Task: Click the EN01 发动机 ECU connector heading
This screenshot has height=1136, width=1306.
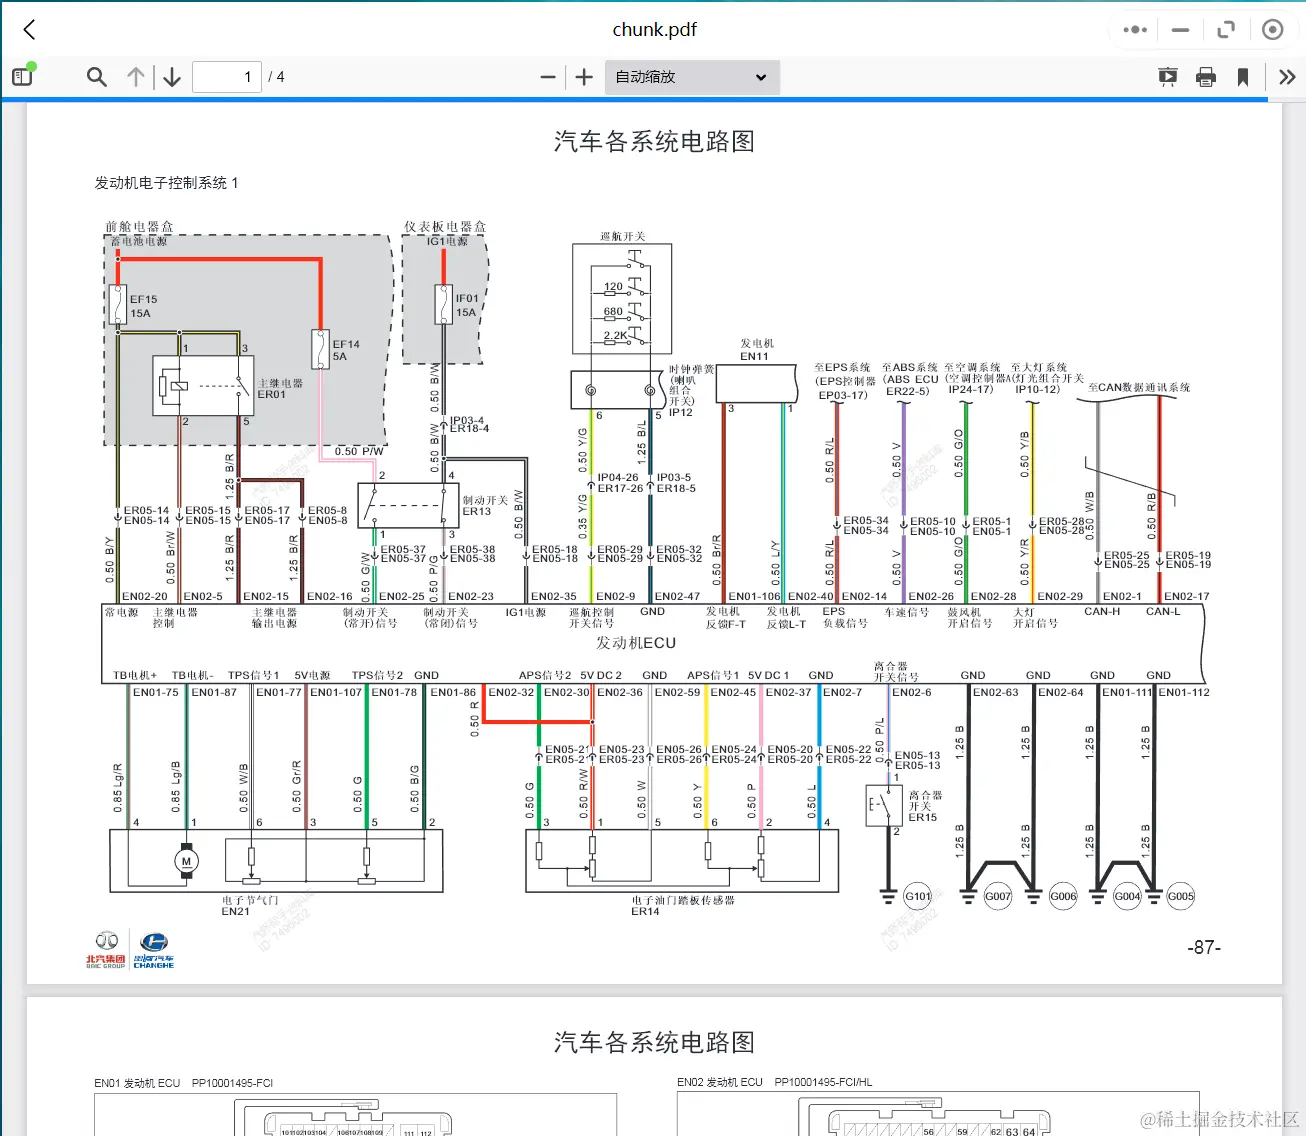Action: (183, 1083)
